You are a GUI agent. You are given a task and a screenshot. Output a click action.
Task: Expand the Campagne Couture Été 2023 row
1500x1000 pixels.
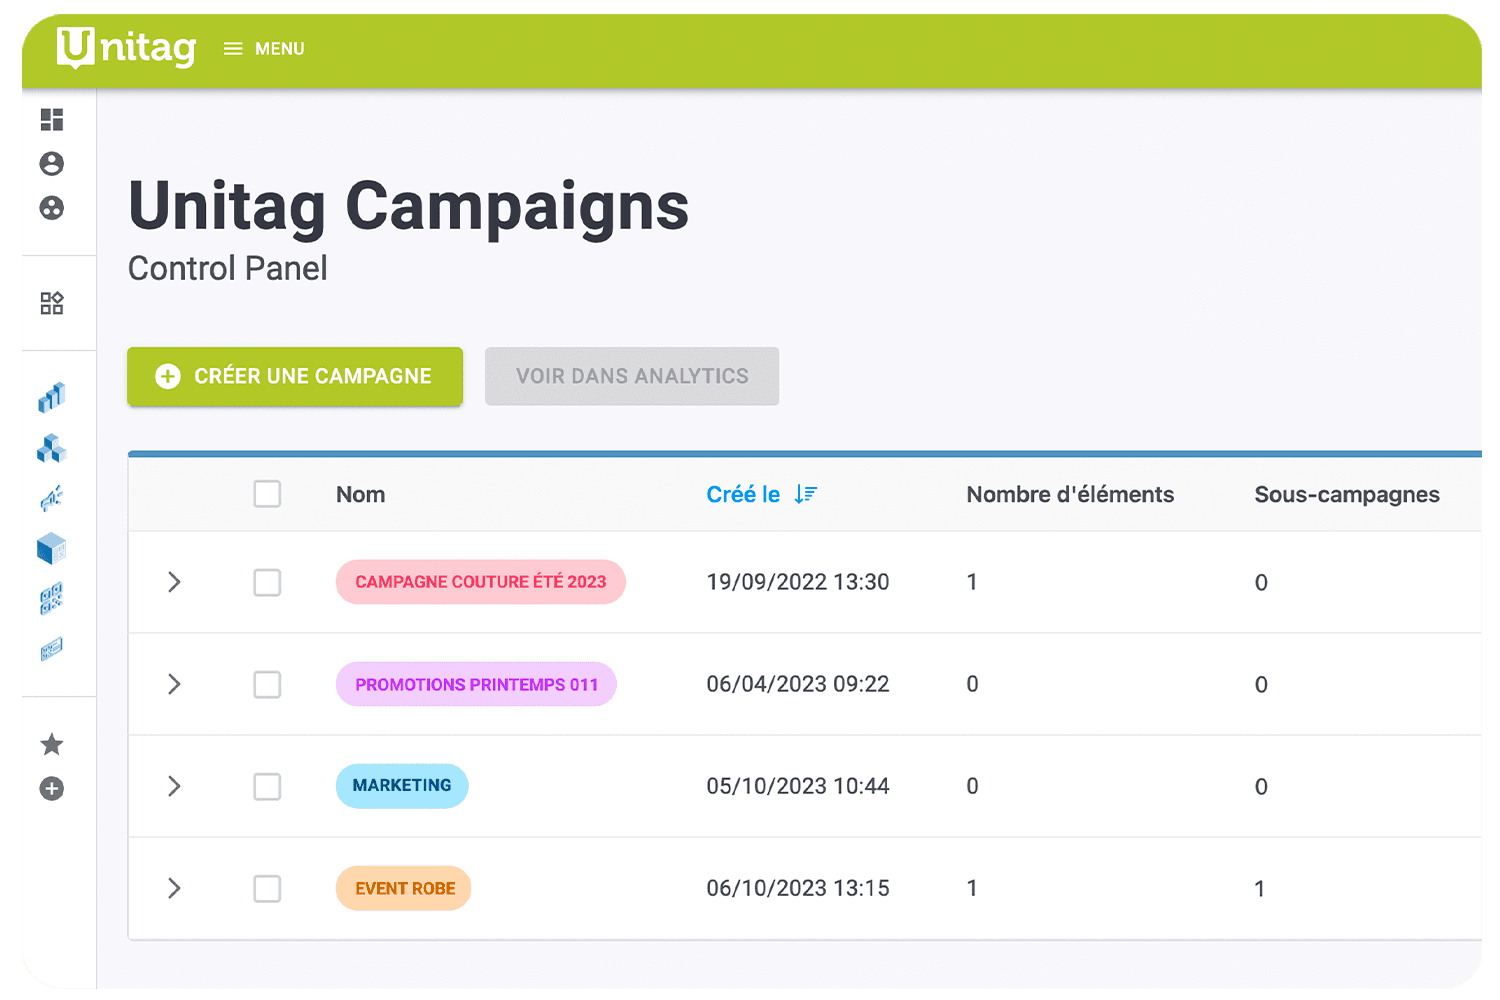coord(174,582)
